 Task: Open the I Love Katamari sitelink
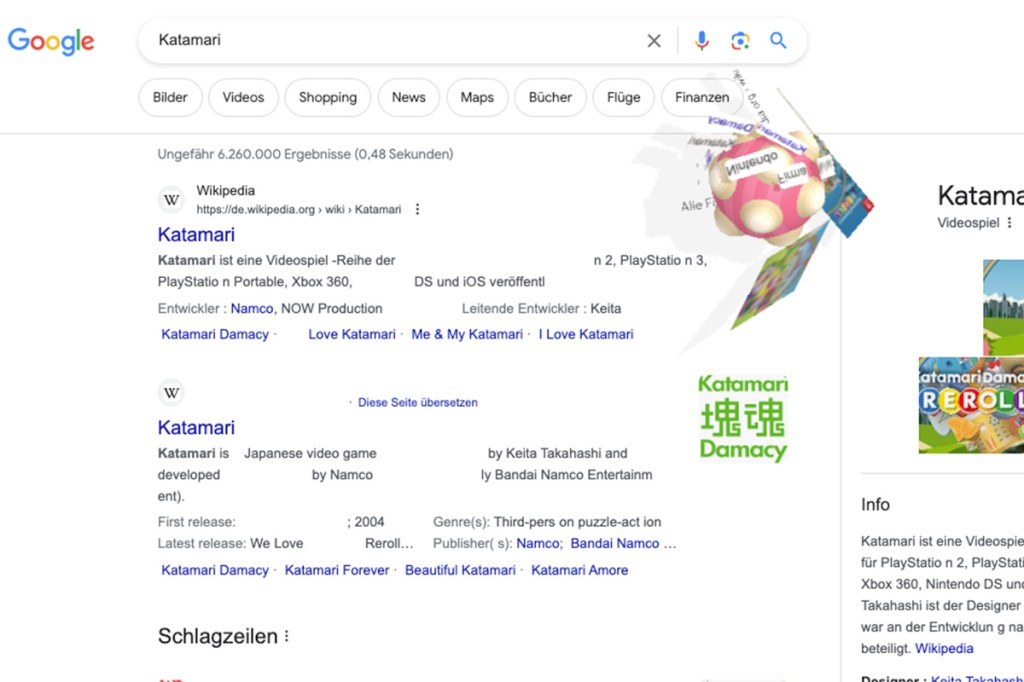[x=586, y=334]
